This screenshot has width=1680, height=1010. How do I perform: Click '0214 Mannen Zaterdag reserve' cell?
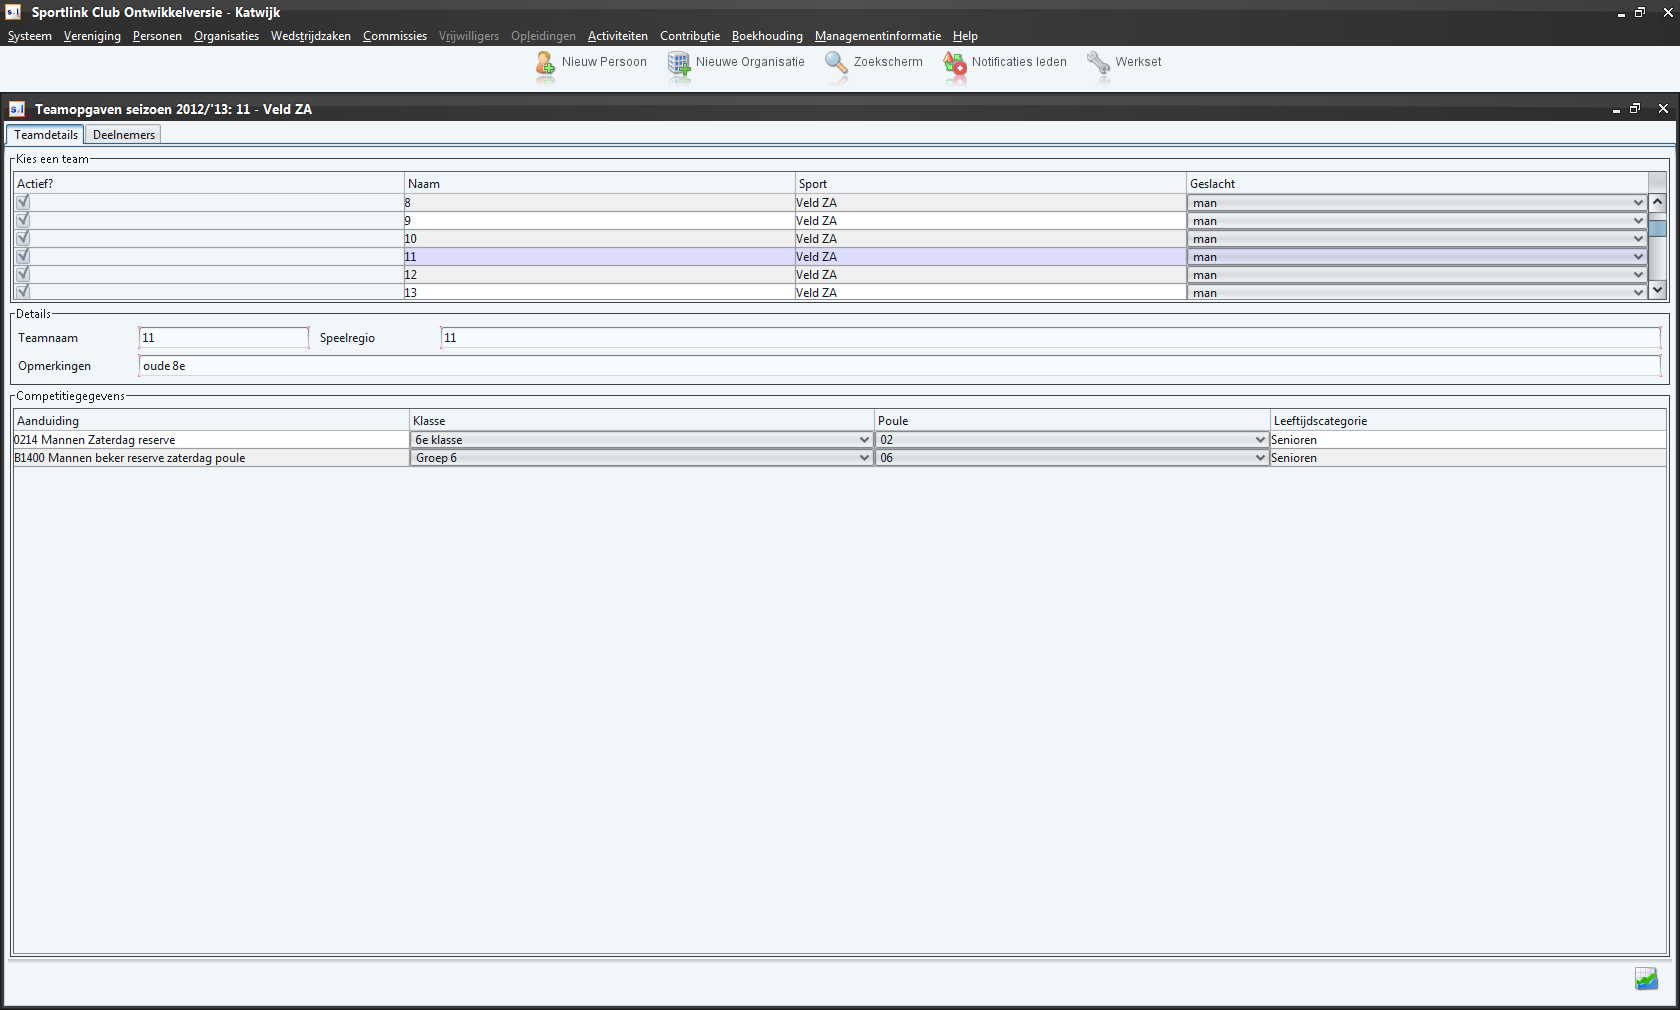click(211, 440)
